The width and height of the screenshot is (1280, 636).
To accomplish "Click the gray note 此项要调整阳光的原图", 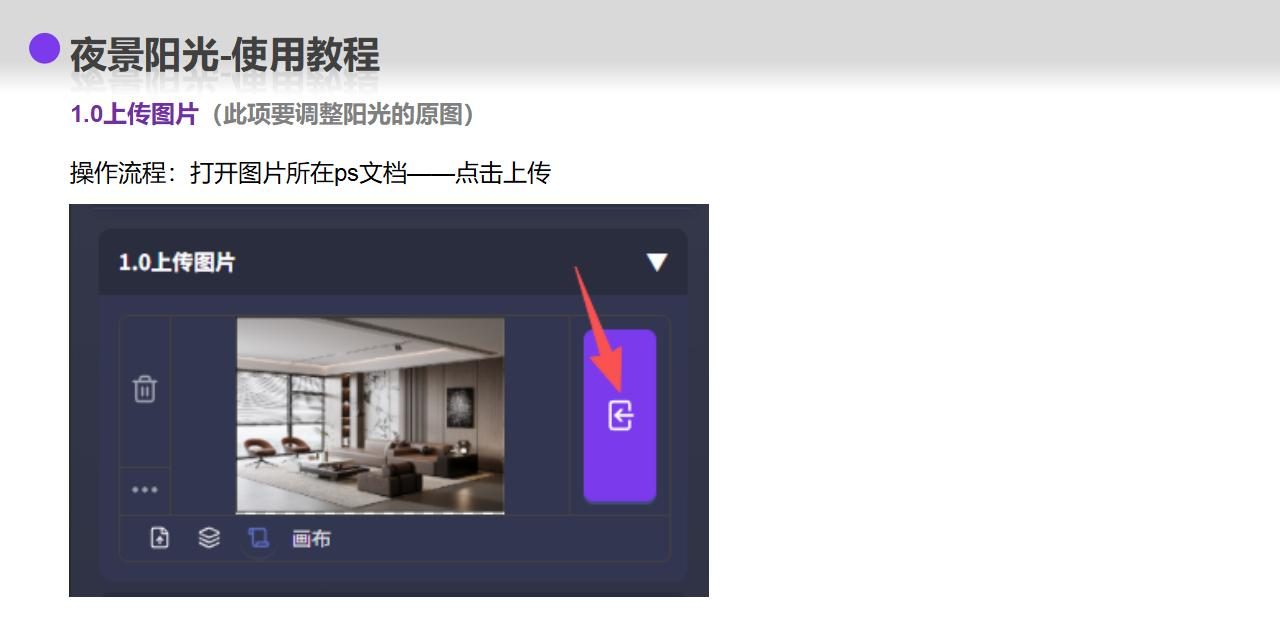I will (344, 114).
